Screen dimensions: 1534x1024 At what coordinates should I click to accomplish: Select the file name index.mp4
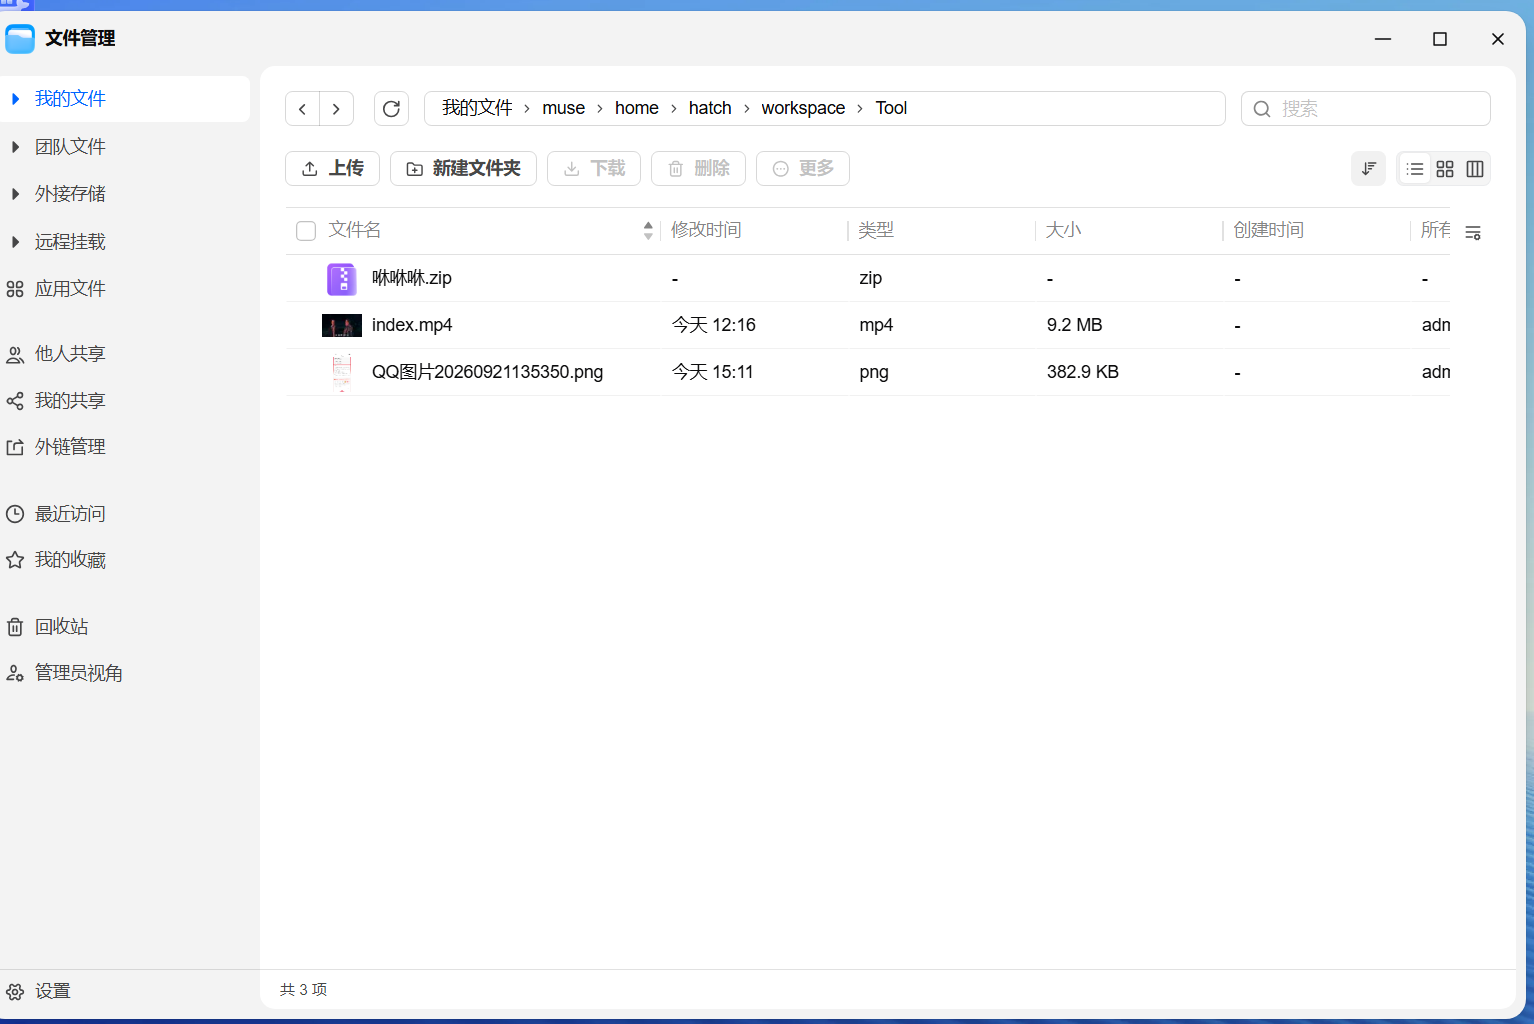pos(412,325)
